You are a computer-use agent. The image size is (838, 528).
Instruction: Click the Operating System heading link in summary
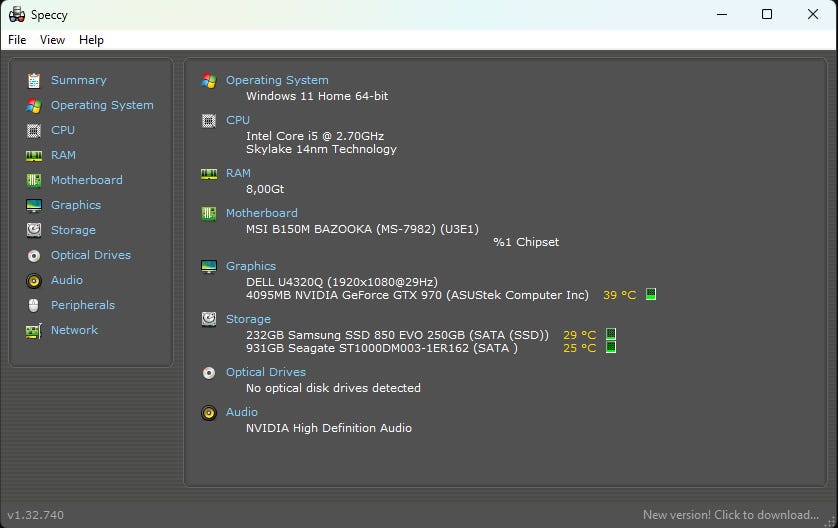point(277,80)
